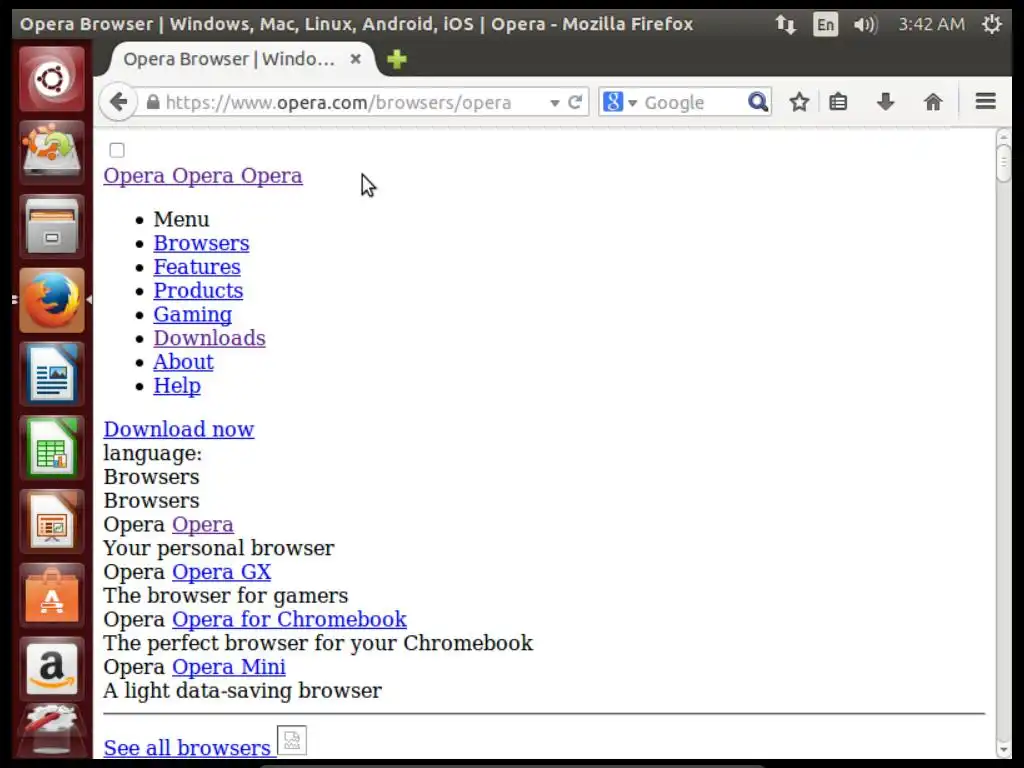Click the vertical scrollbar thumb
Image resolution: width=1024 pixels, height=768 pixels.
[x=1004, y=162]
